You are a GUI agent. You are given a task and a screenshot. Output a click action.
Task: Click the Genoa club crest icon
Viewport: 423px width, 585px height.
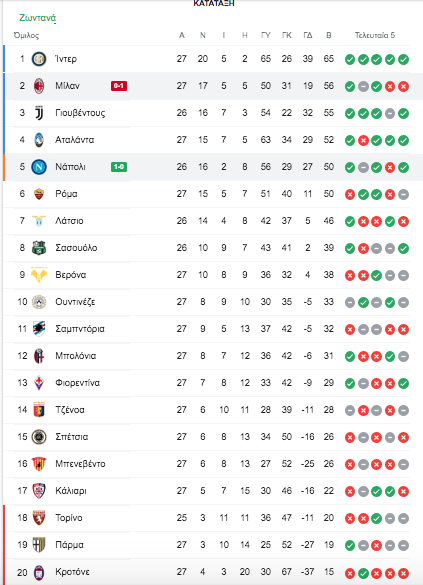tap(39, 410)
